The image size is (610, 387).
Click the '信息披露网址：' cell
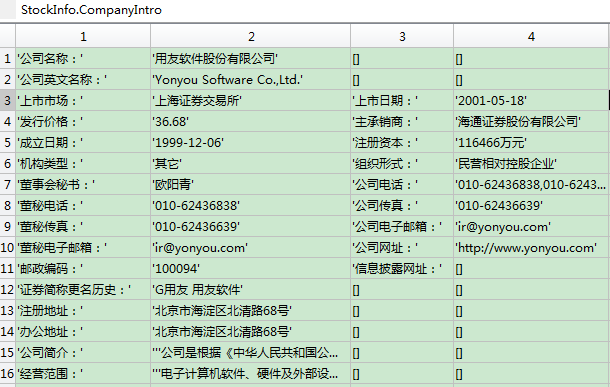coord(402,269)
